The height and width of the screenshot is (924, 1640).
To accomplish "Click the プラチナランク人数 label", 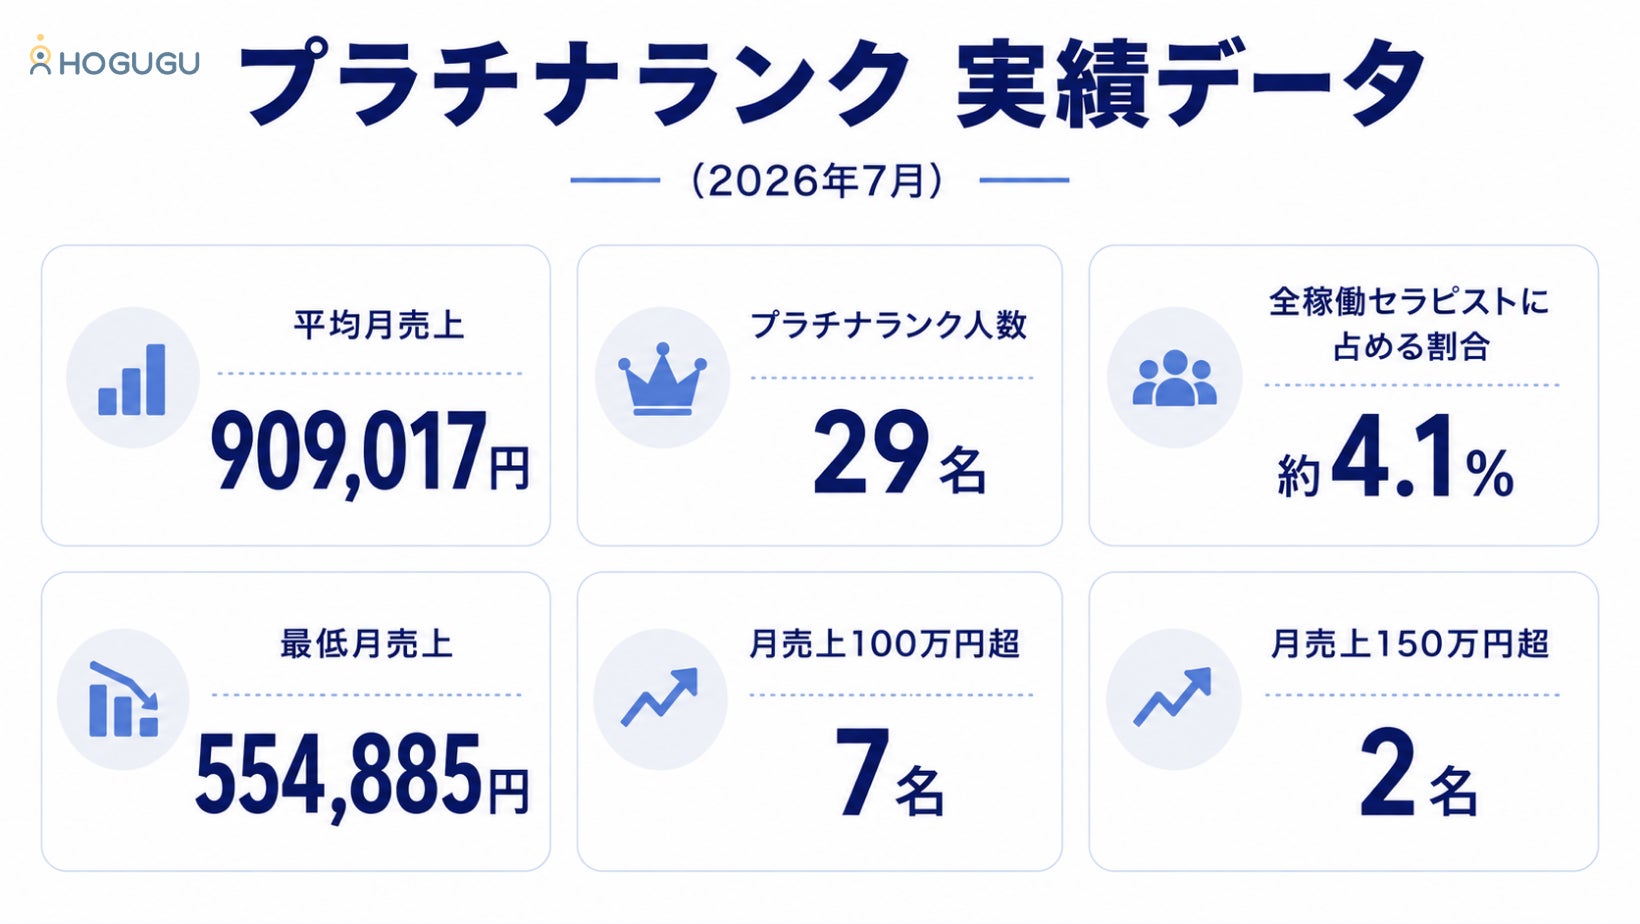I will [889, 325].
